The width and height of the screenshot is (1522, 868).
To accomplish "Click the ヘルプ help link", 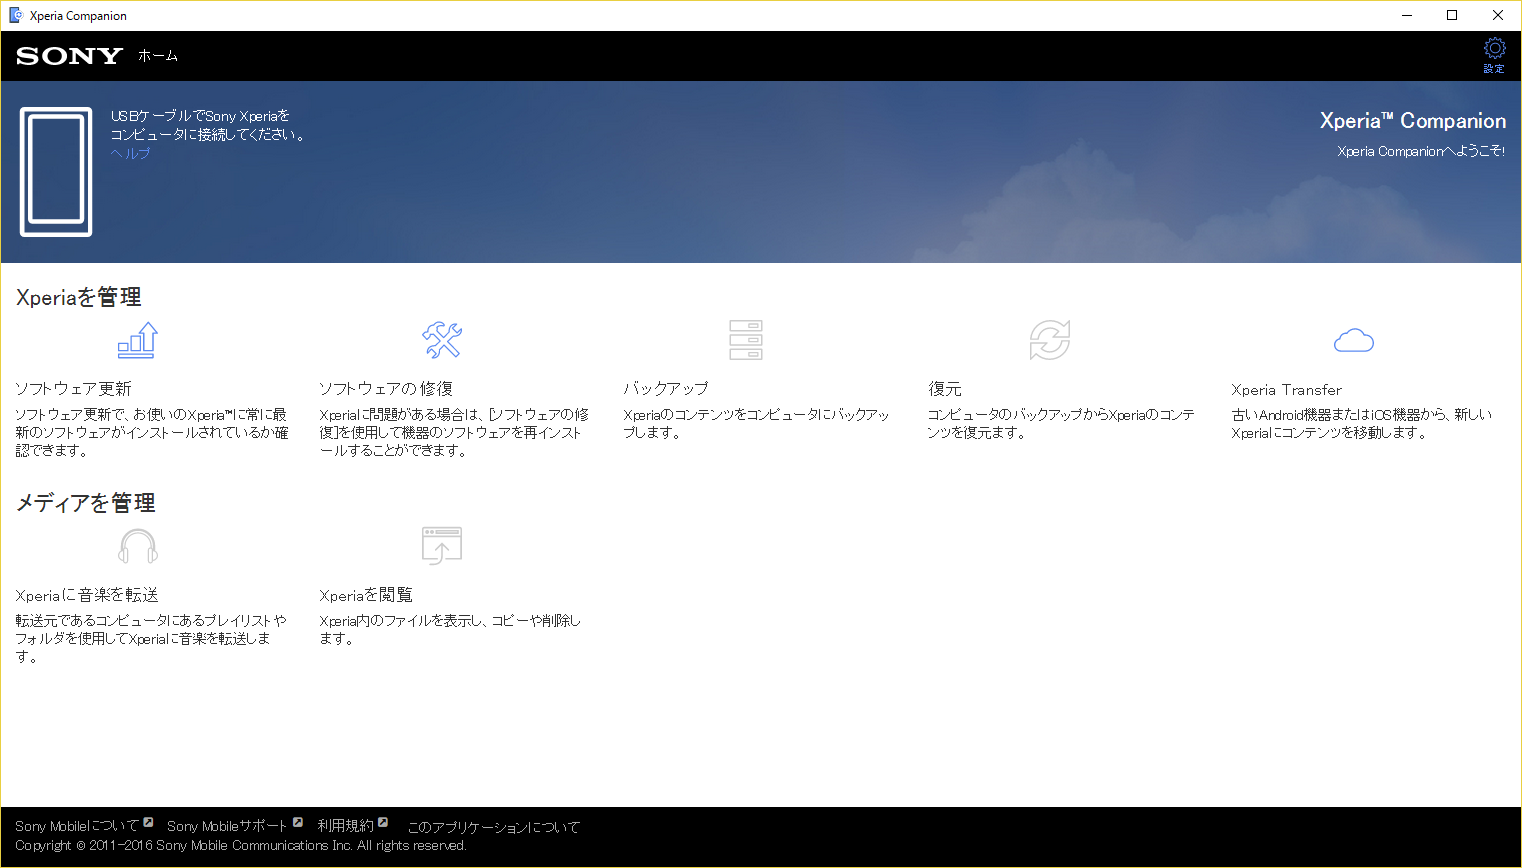I will point(130,153).
